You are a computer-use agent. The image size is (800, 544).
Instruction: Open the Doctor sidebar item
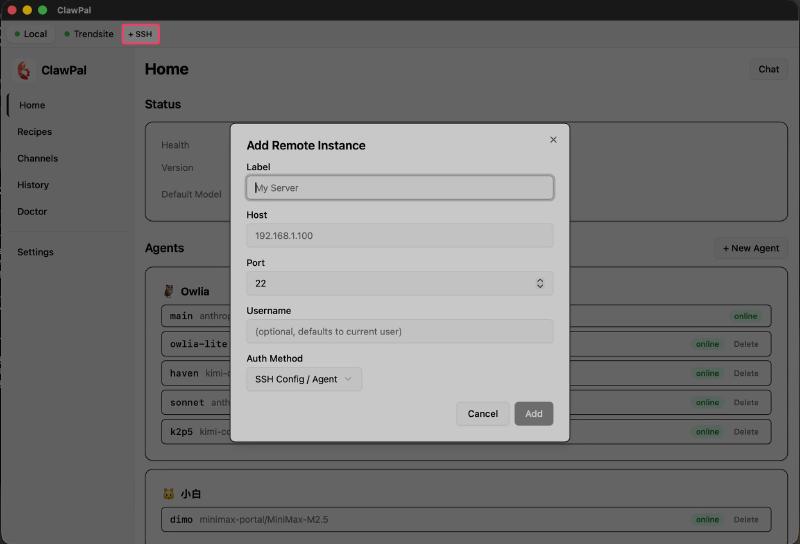tap(32, 212)
